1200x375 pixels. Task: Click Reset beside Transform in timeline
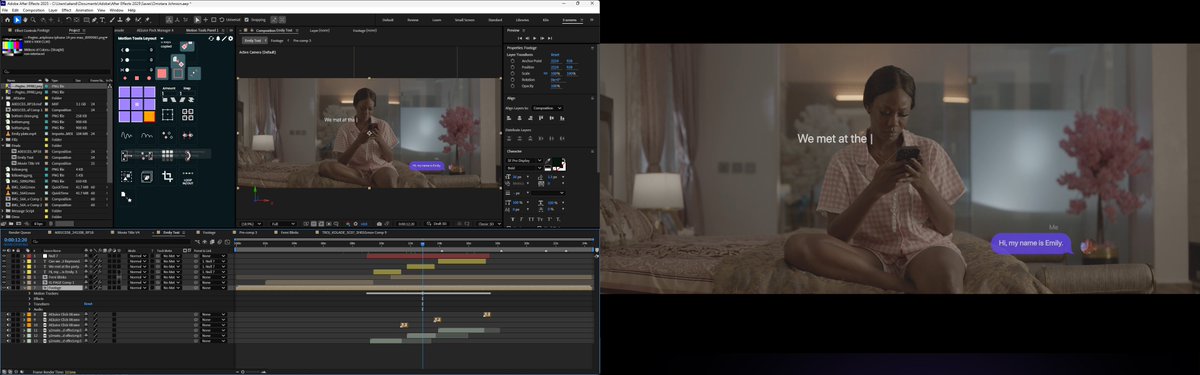(88, 304)
